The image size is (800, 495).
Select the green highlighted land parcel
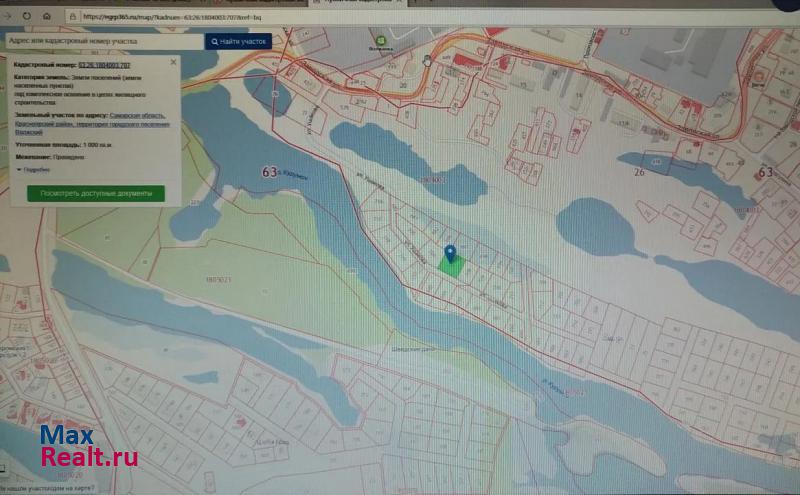tap(450, 266)
